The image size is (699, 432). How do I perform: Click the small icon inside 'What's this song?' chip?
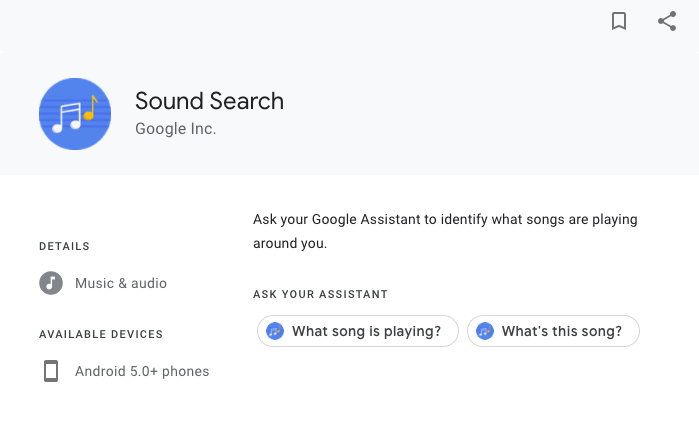coord(485,331)
